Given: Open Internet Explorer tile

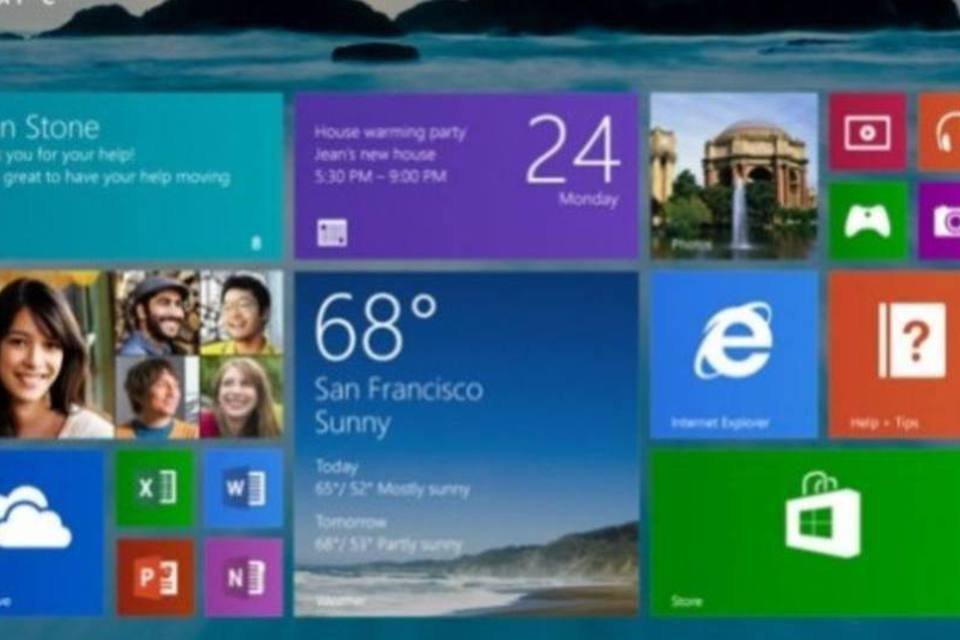Looking at the screenshot, I should point(734,354).
